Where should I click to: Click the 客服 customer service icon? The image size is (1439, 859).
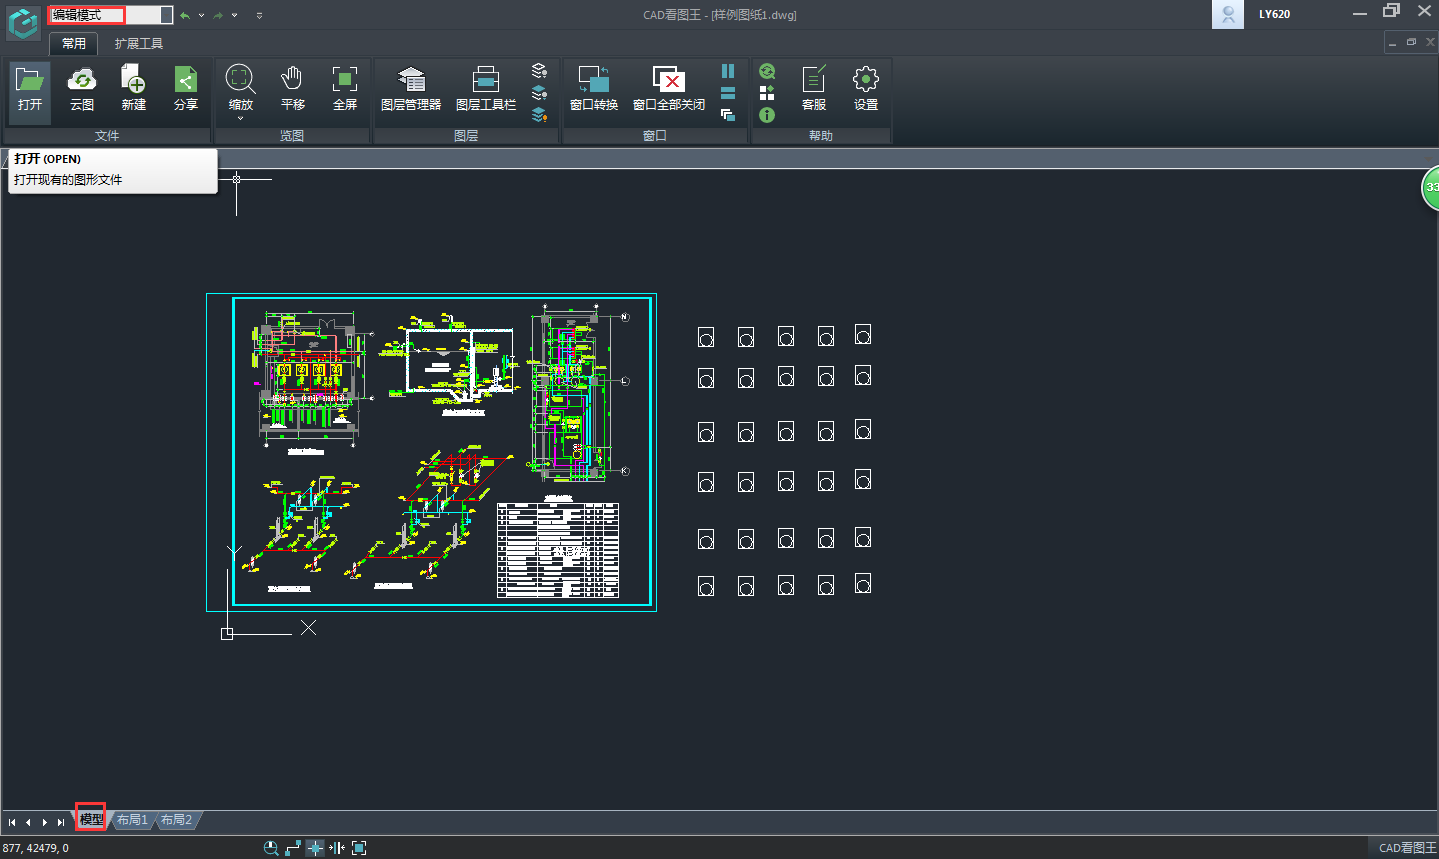(x=814, y=88)
